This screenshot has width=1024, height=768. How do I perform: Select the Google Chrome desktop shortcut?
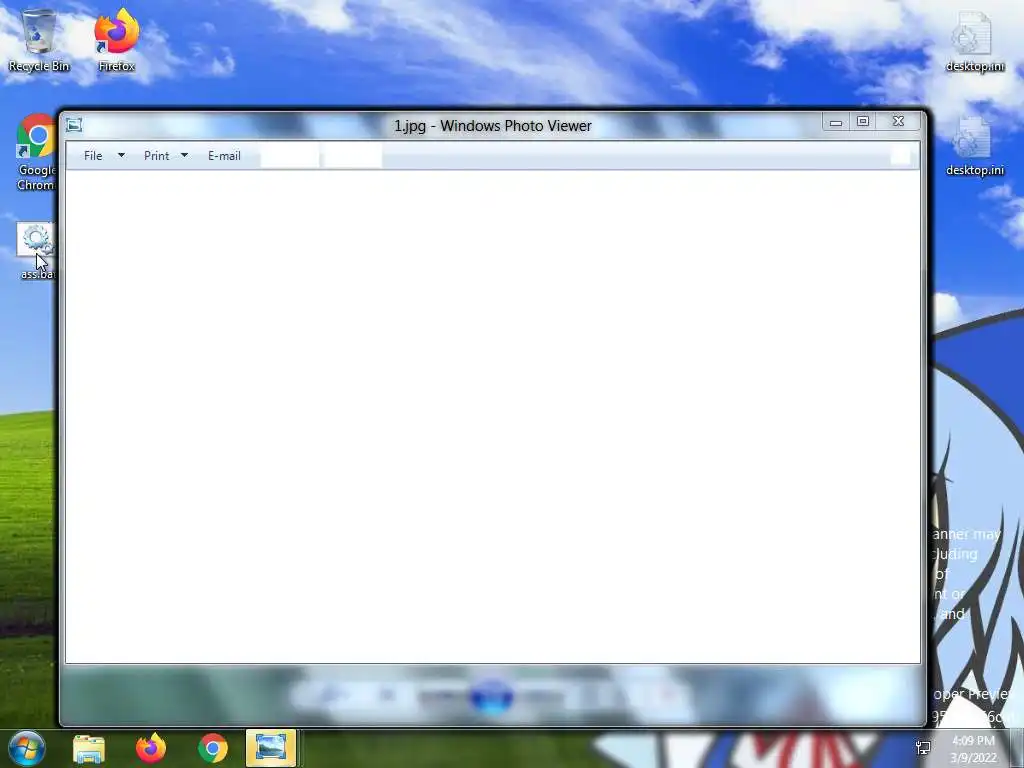[36, 153]
